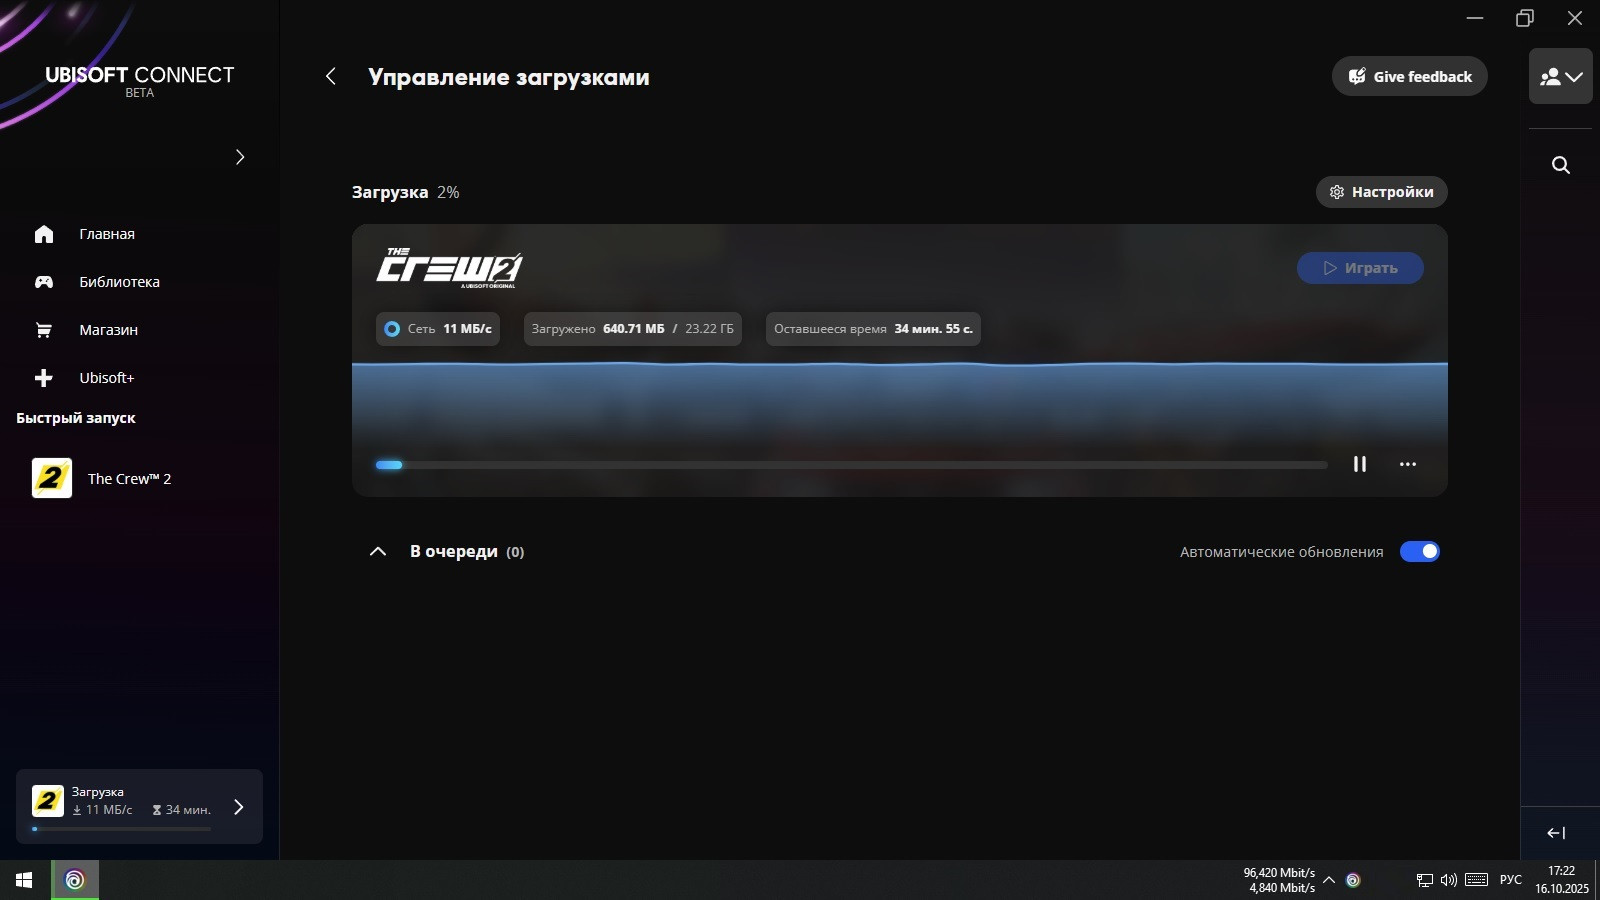Click The Crew 2 logo on download card
Image resolution: width=1600 pixels, height=900 pixels.
pyautogui.click(x=450, y=268)
